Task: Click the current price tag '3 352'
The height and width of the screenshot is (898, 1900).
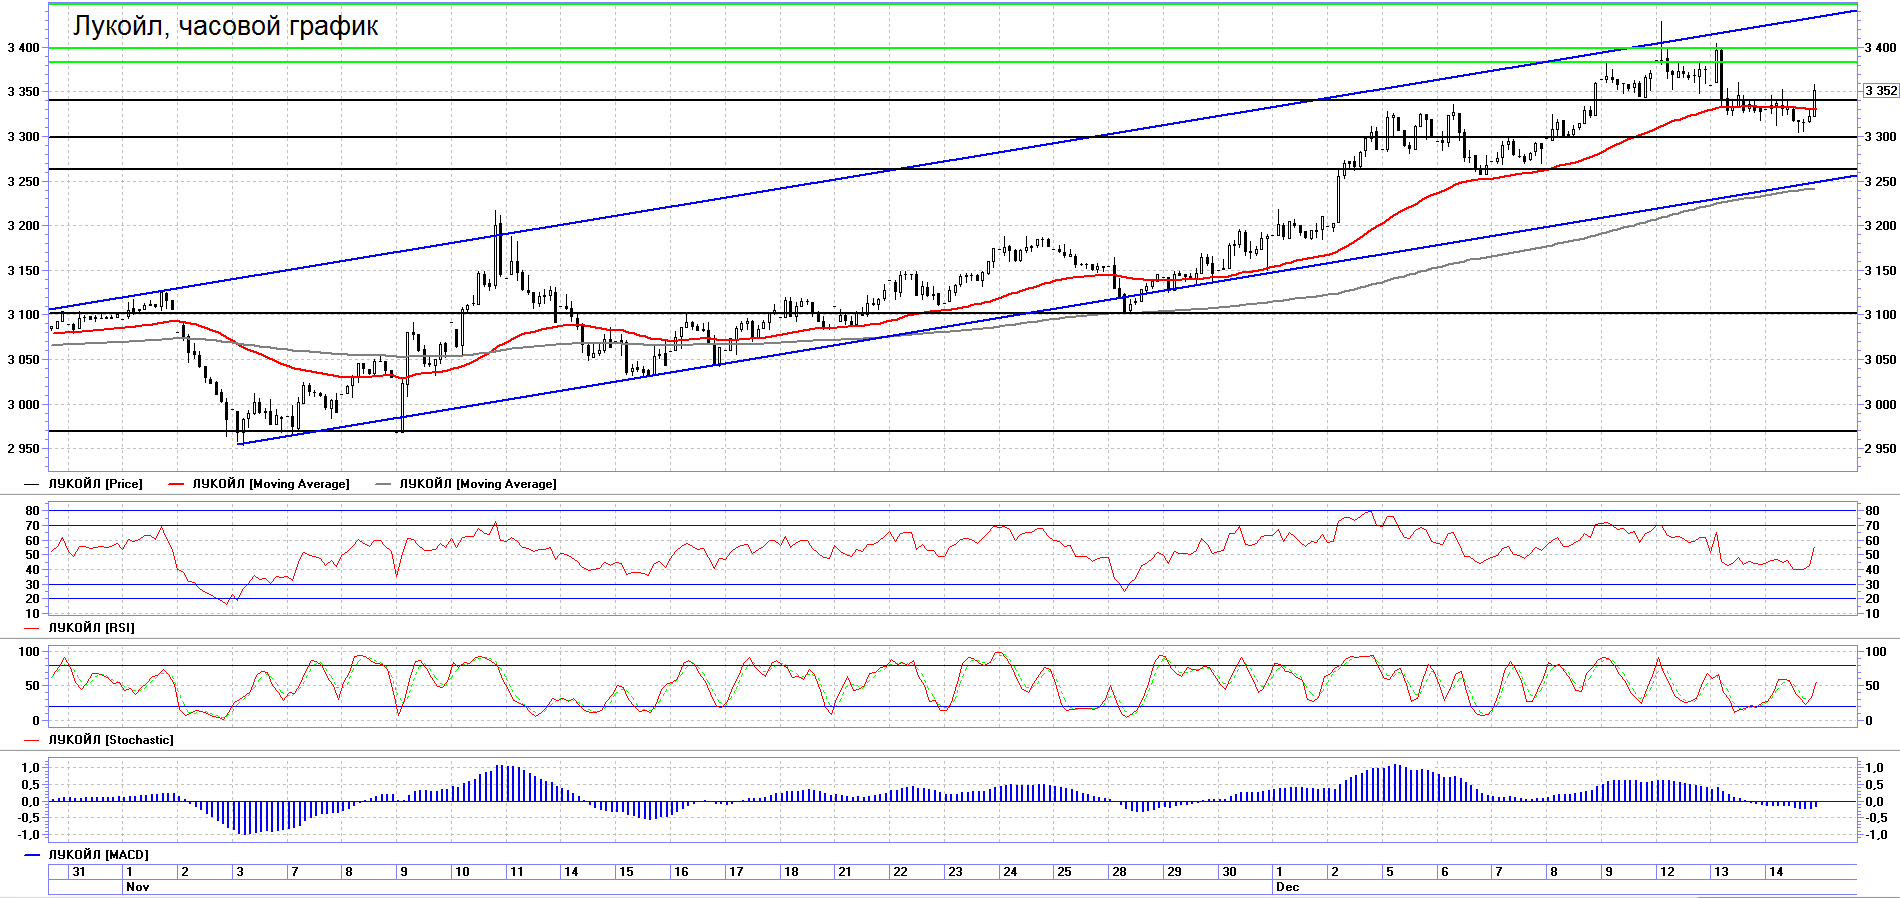Action: (x=1880, y=91)
